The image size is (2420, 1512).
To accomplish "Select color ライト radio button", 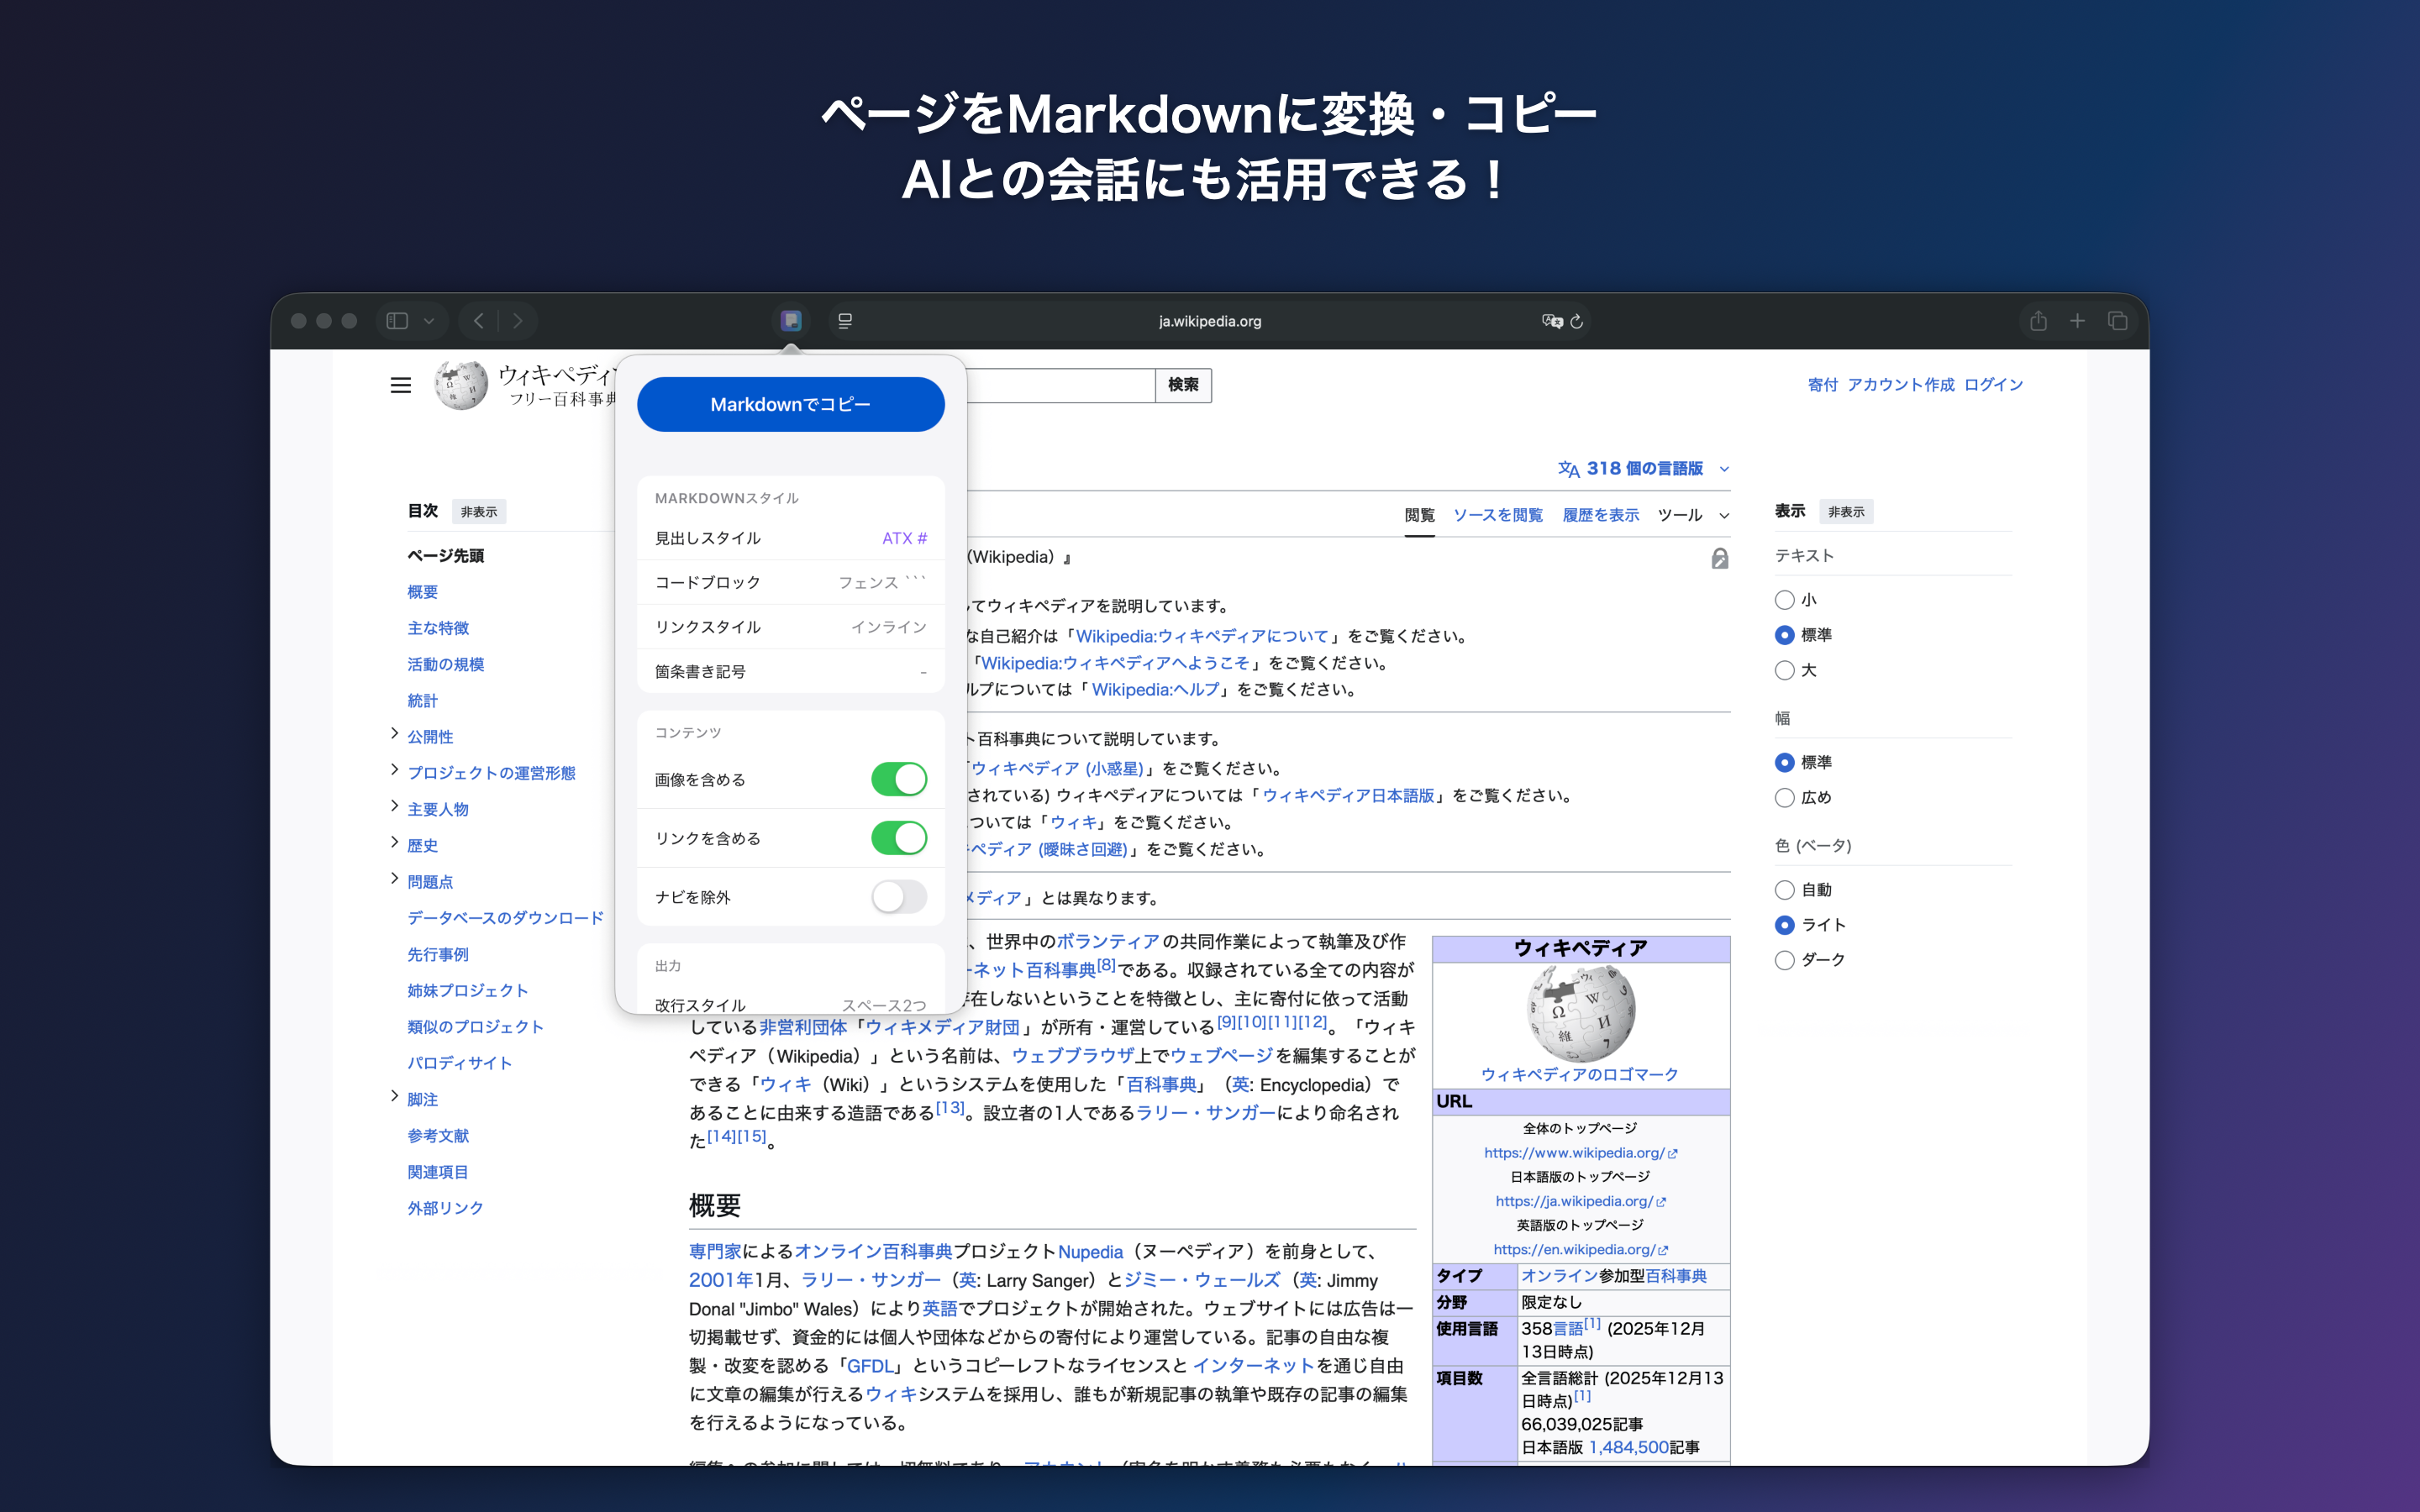I will (1784, 925).
